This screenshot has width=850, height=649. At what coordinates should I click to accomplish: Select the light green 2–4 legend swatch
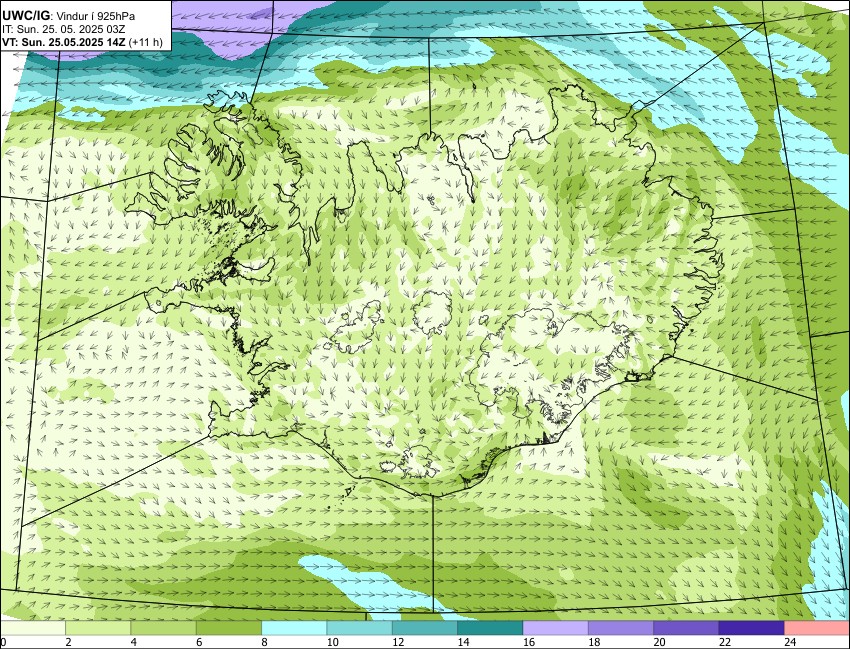click(98, 628)
